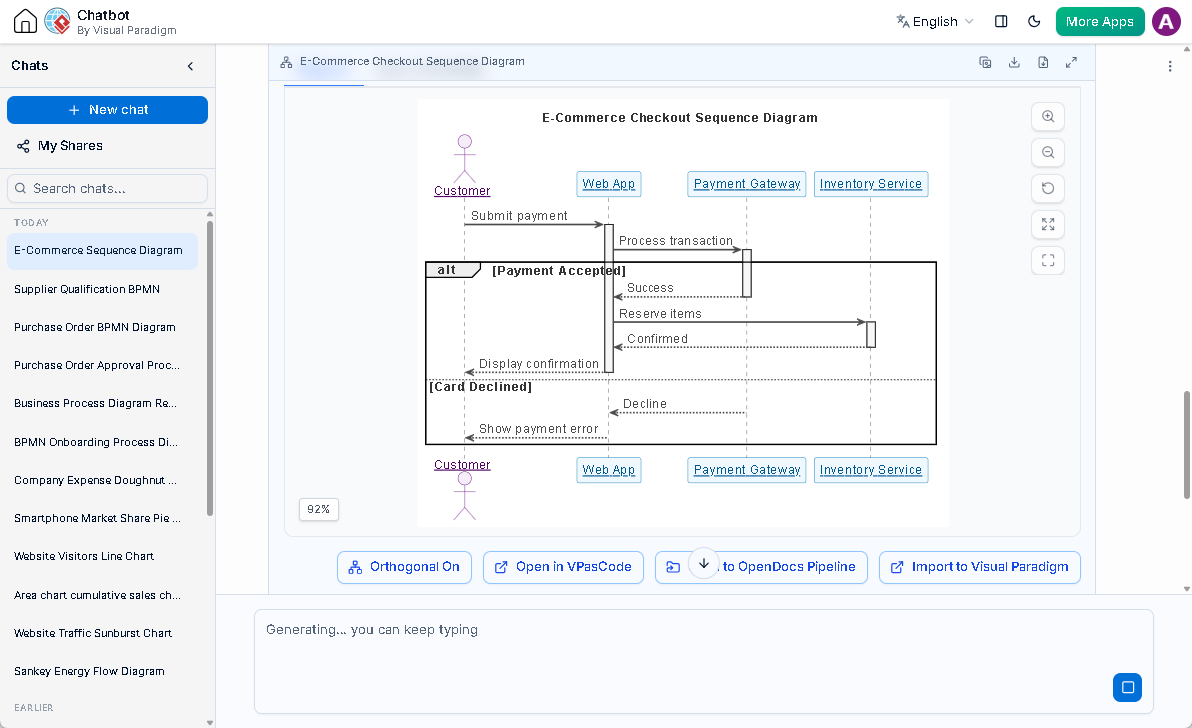This screenshot has width=1192, height=728.
Task: Fit the diagram to view
Action: [x=1048, y=224]
